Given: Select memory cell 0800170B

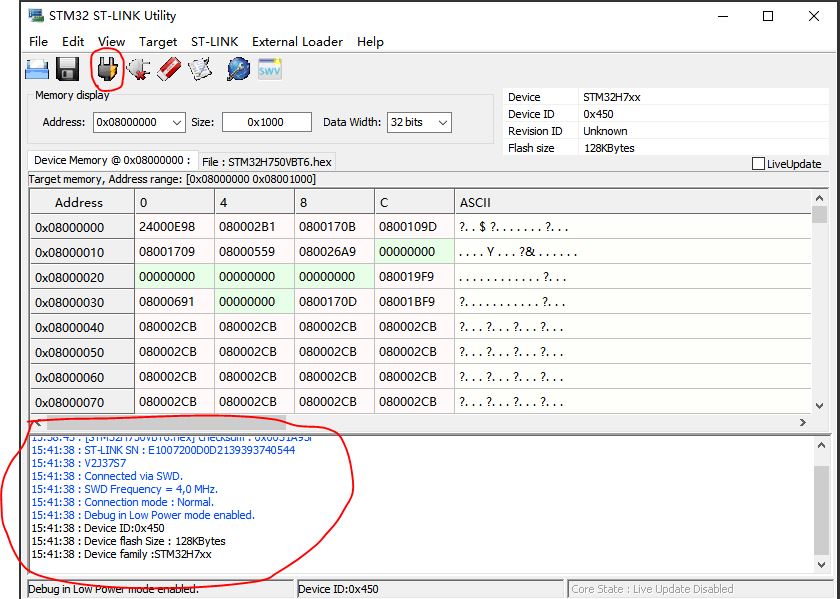Looking at the screenshot, I should 334,227.
